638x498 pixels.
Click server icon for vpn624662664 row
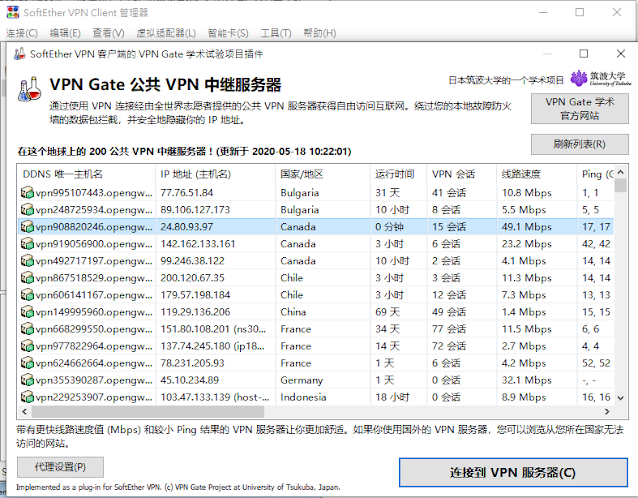[27, 363]
